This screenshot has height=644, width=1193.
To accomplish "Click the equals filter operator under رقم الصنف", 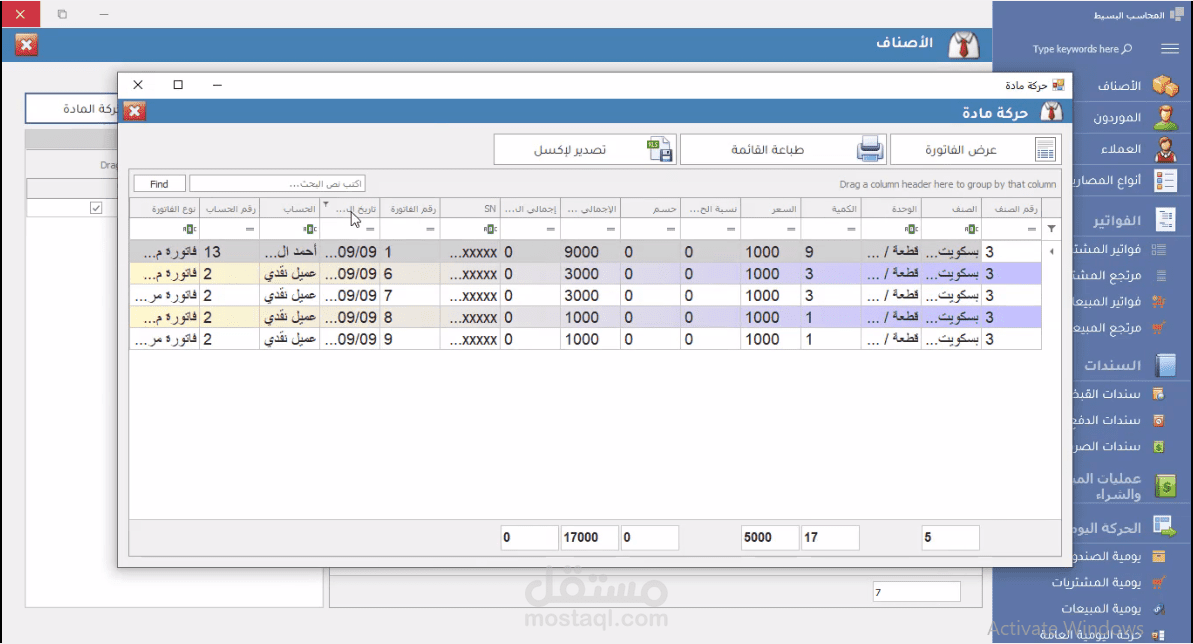I will point(1032,229).
